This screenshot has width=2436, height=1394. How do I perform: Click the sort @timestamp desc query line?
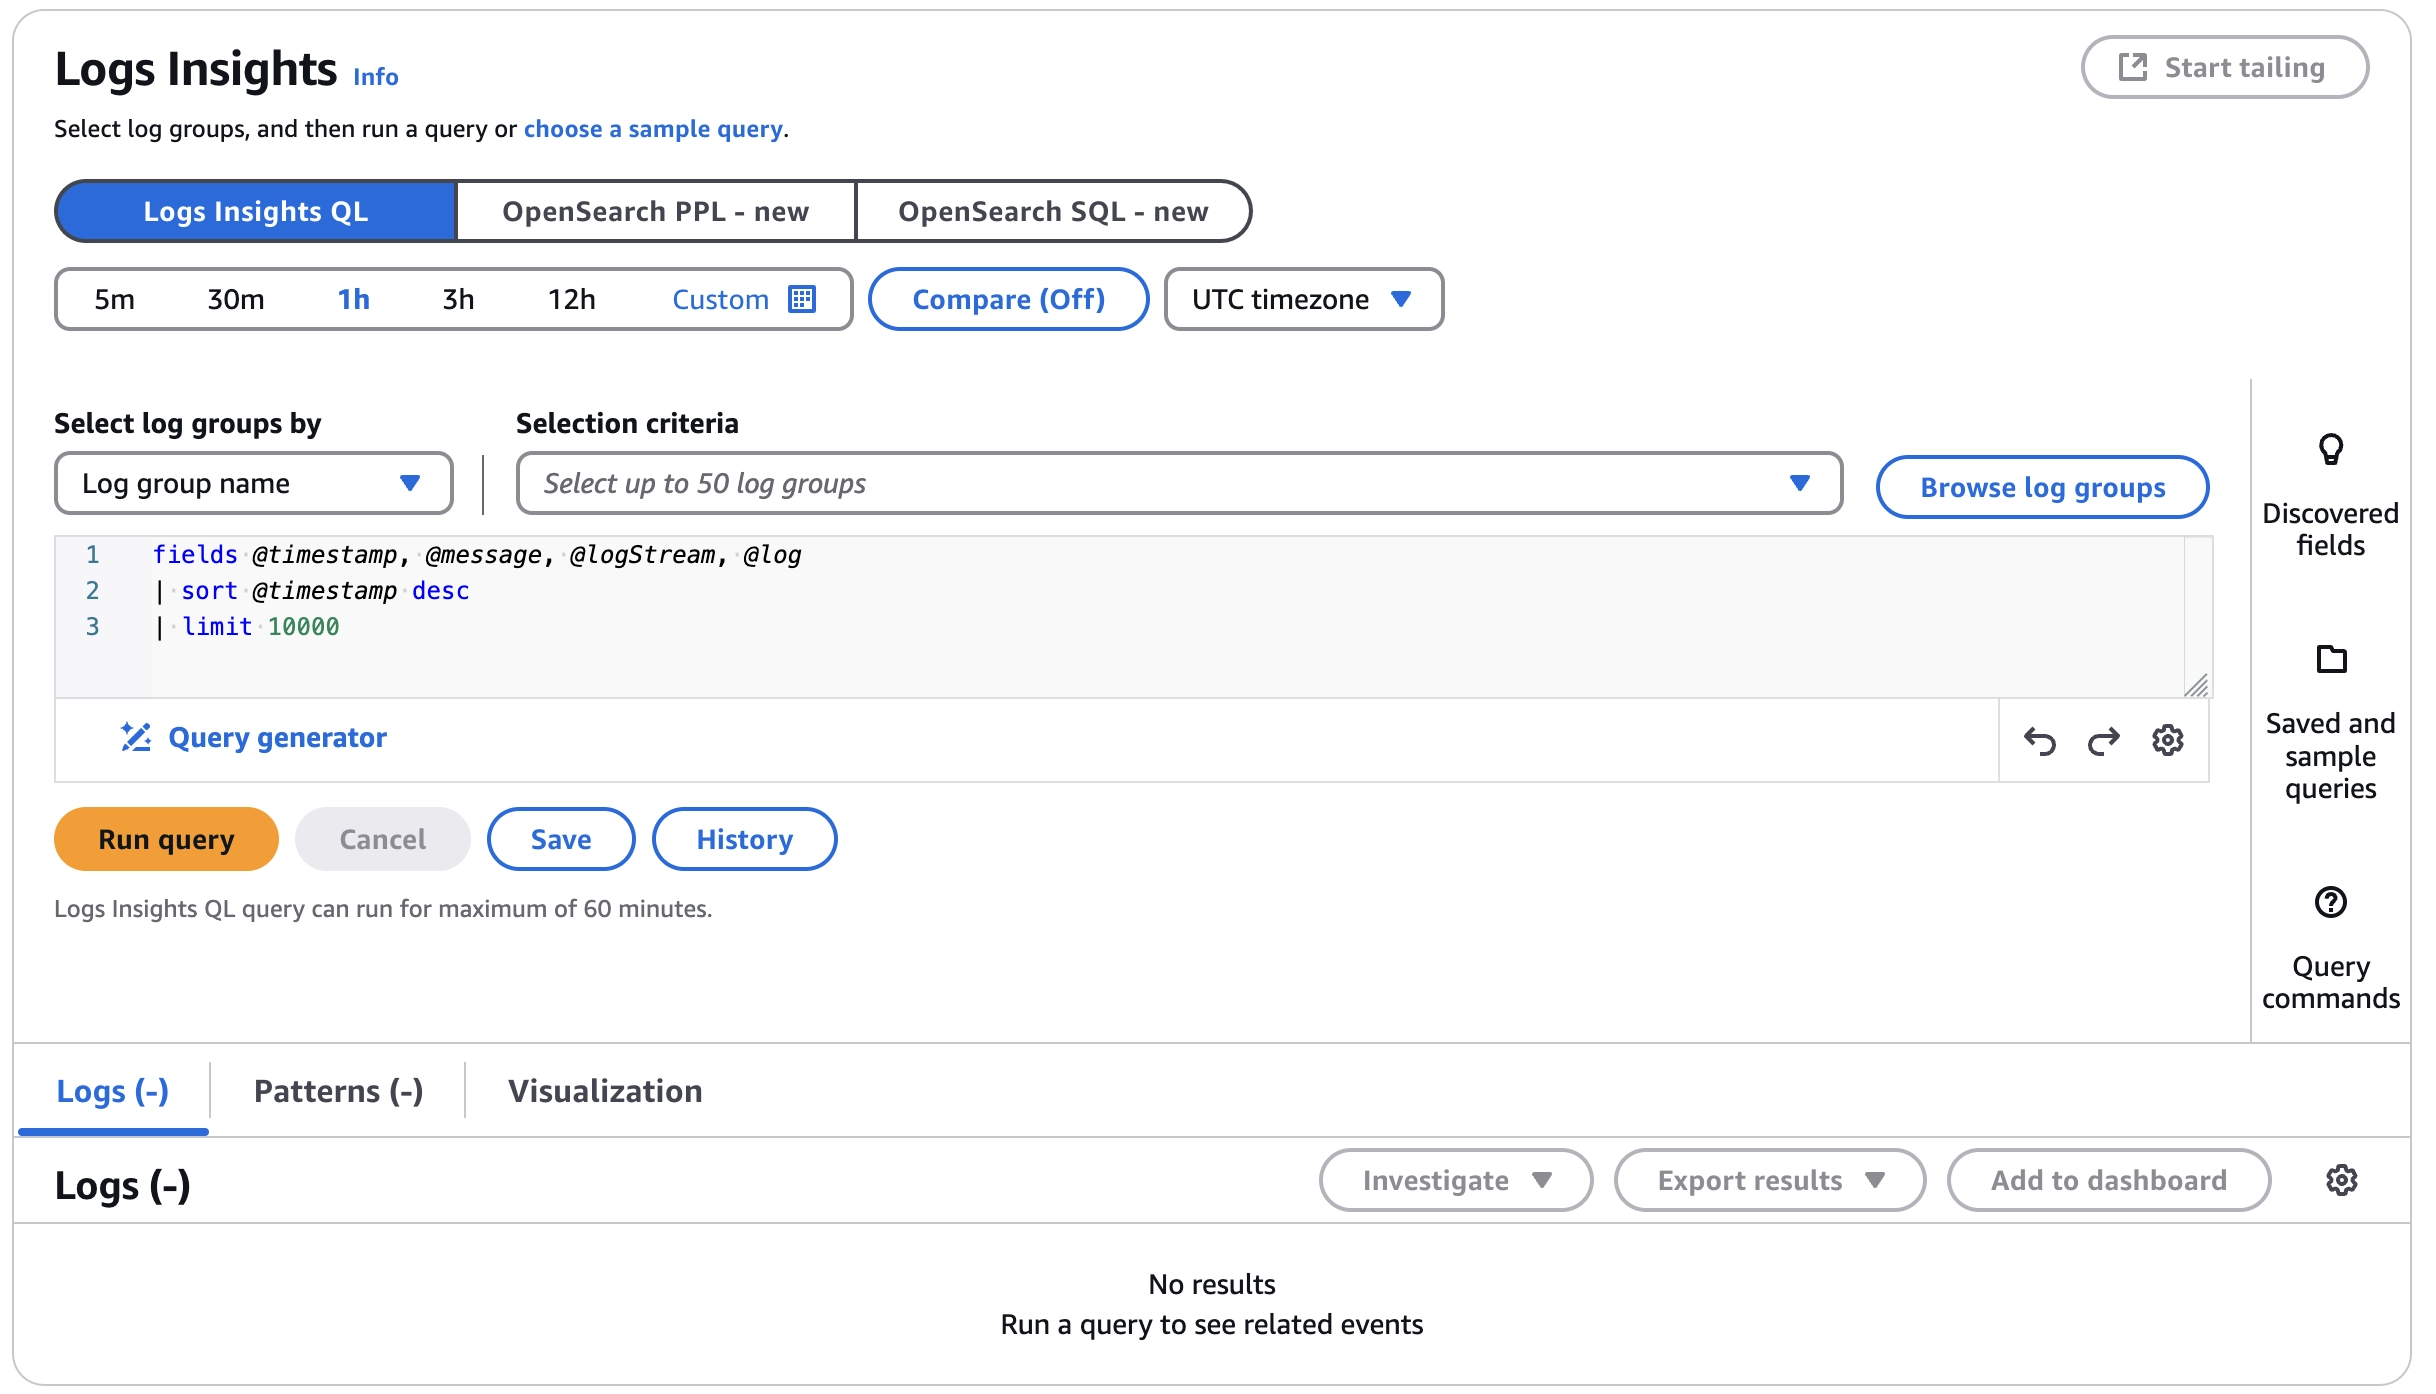tap(311, 590)
